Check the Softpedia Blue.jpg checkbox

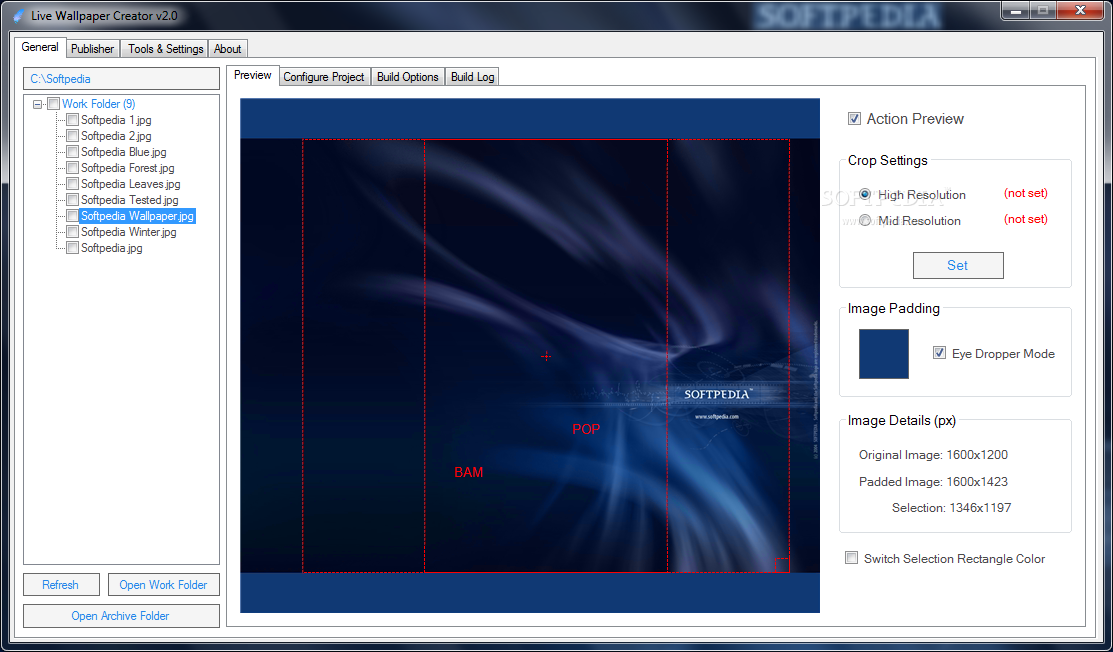tap(72, 152)
